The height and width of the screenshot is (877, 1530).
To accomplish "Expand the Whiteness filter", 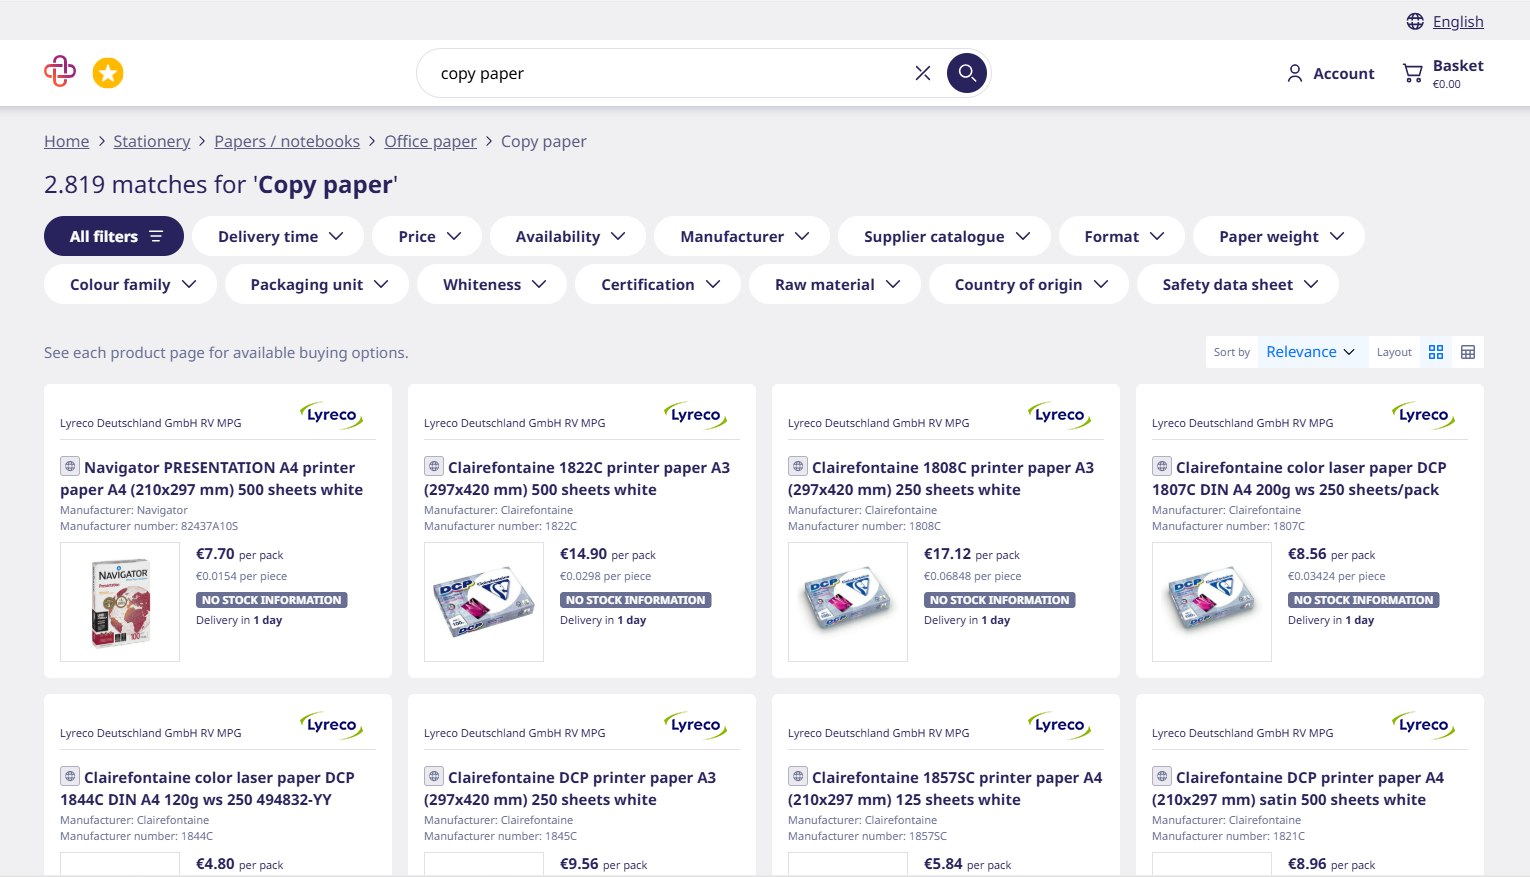I will (x=492, y=284).
